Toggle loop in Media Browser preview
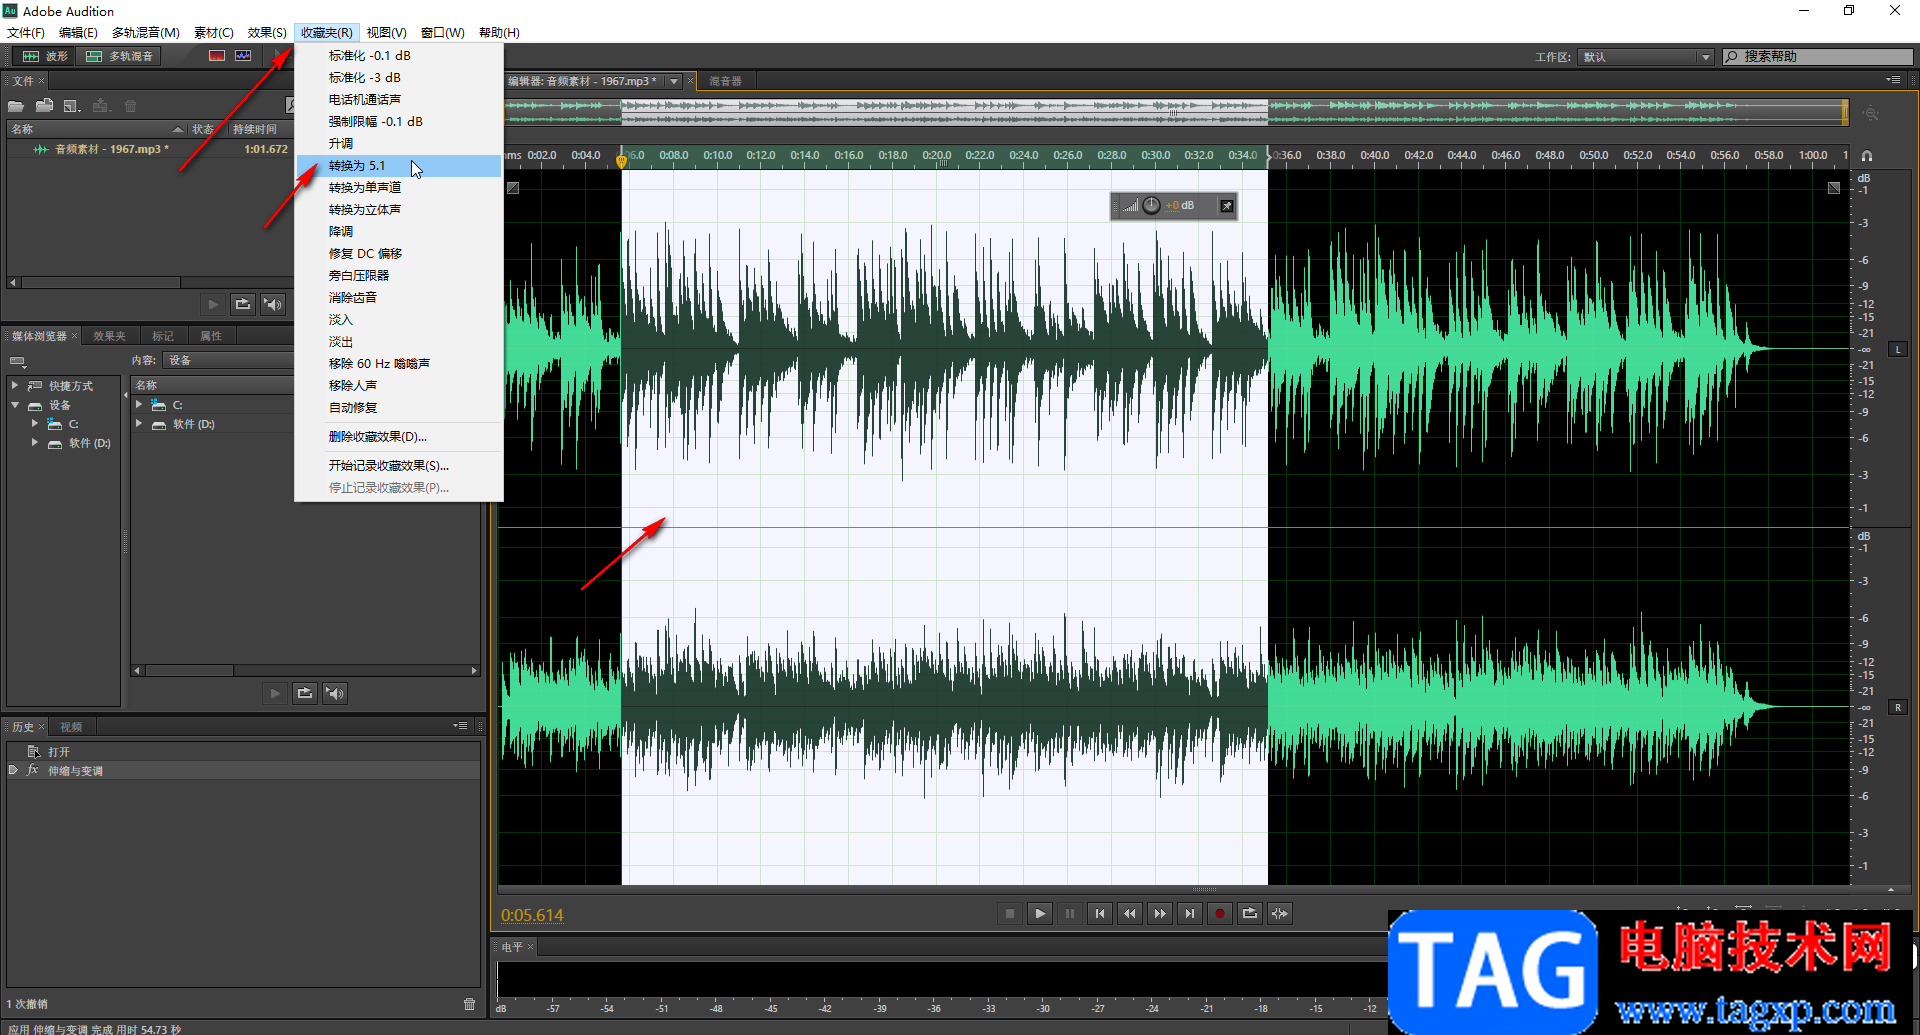Image resolution: width=1920 pixels, height=1035 pixels. click(x=305, y=693)
